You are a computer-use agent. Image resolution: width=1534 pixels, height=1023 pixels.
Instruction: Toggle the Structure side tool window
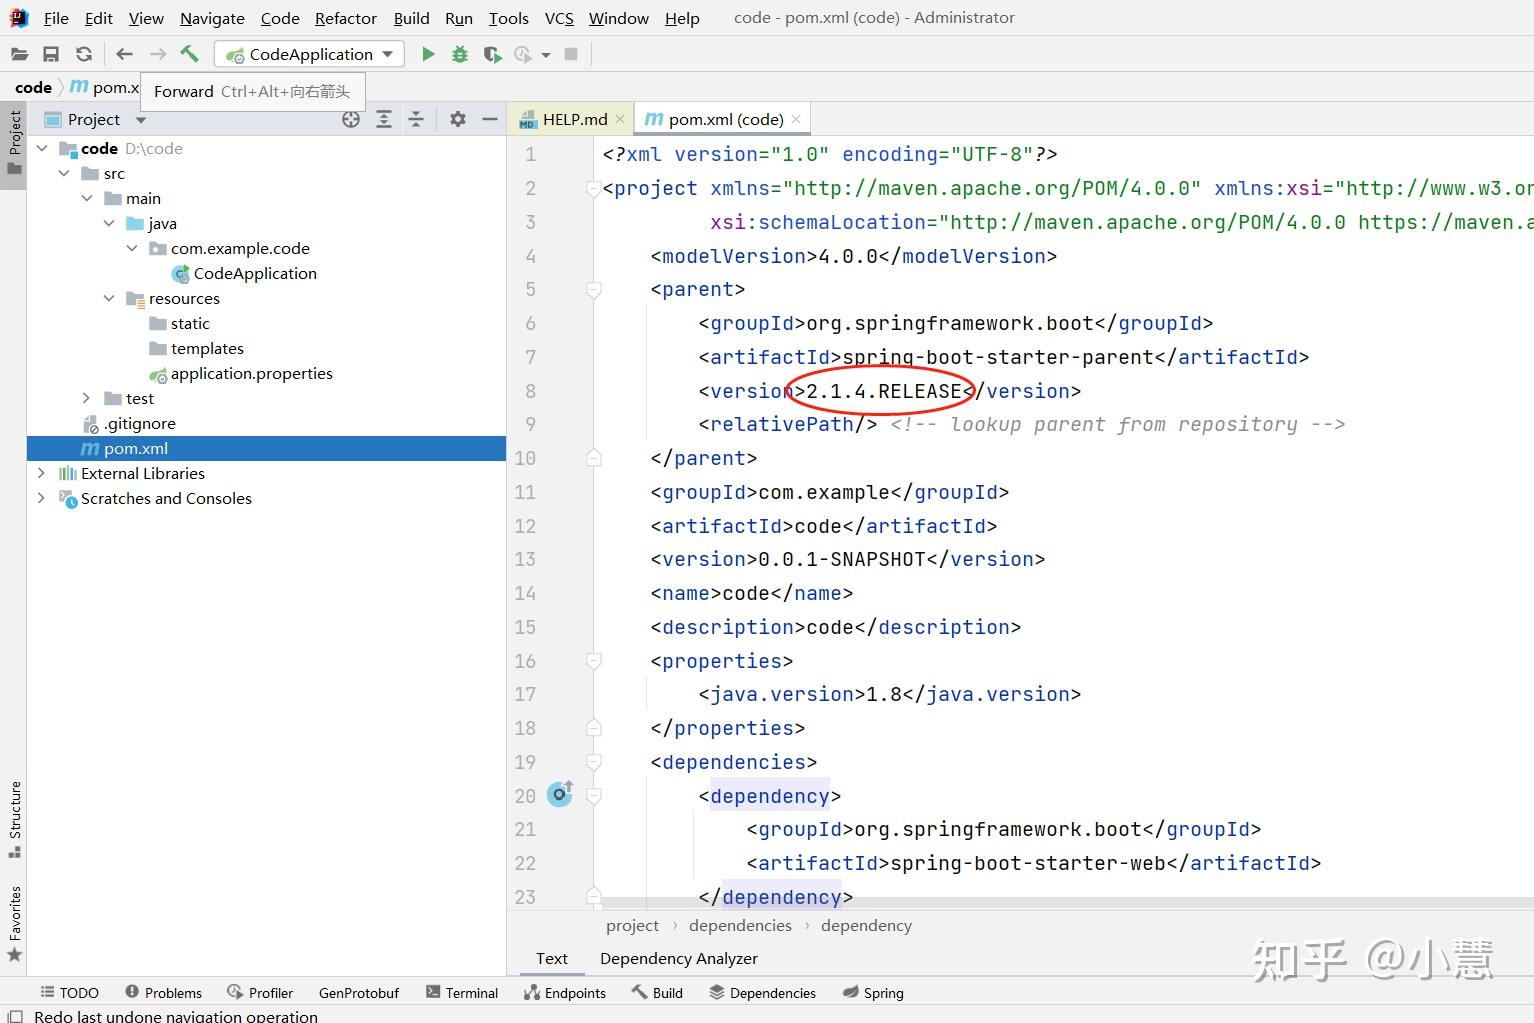[14, 818]
